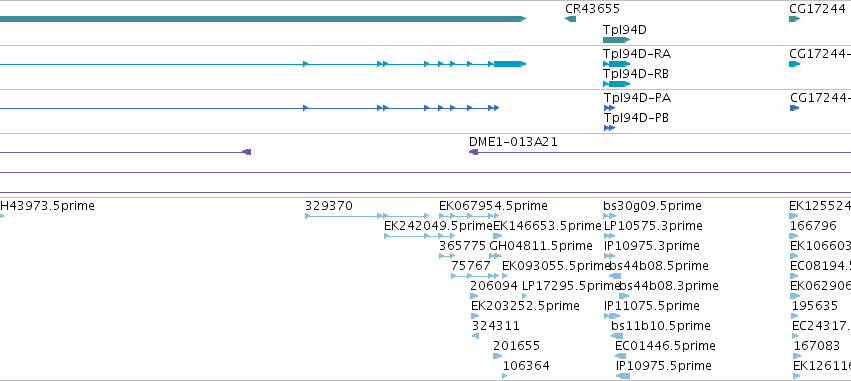Select the EK146653.5prime label

tap(547, 226)
